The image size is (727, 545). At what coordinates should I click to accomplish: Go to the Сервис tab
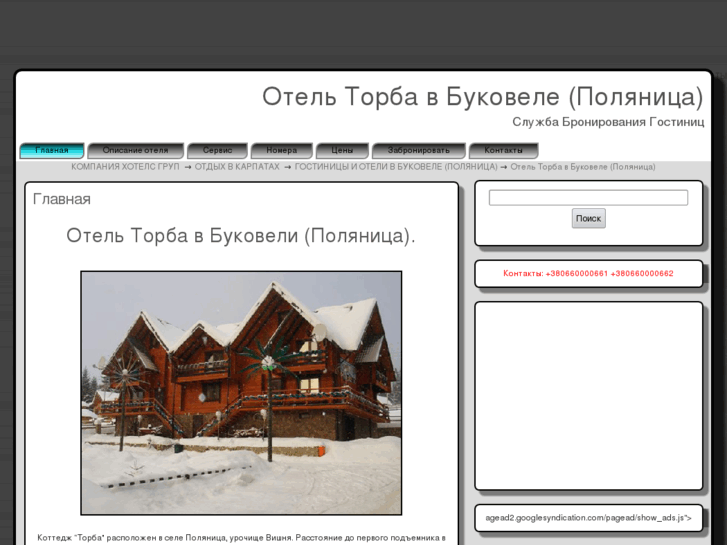[x=217, y=151]
